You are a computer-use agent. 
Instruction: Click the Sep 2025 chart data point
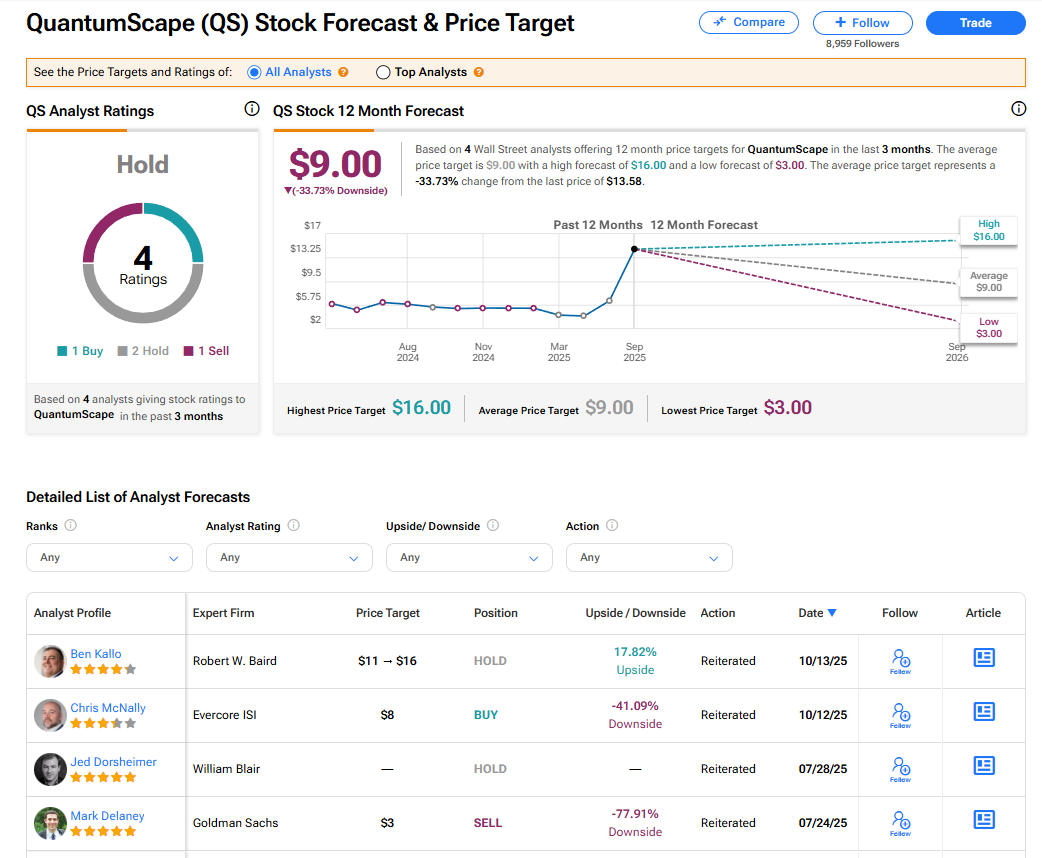pos(634,249)
